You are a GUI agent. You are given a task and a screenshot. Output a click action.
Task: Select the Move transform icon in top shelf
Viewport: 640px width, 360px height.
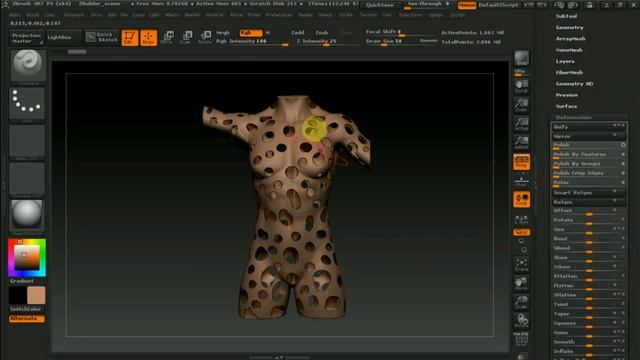[167, 38]
